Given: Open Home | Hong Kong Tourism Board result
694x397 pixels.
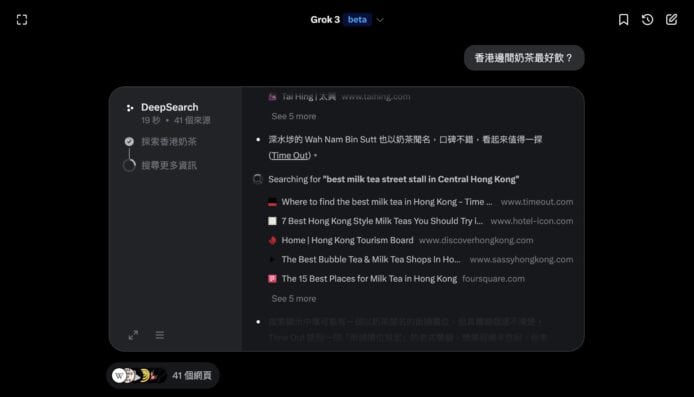Looking at the screenshot, I should click(347, 240).
